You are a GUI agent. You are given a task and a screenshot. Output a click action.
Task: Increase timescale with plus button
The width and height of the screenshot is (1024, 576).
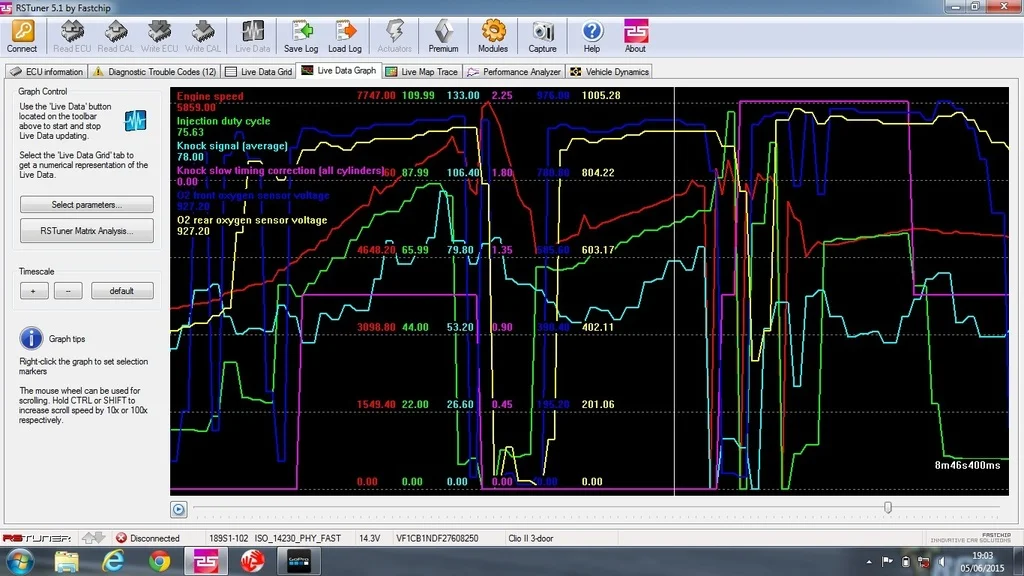click(34, 291)
